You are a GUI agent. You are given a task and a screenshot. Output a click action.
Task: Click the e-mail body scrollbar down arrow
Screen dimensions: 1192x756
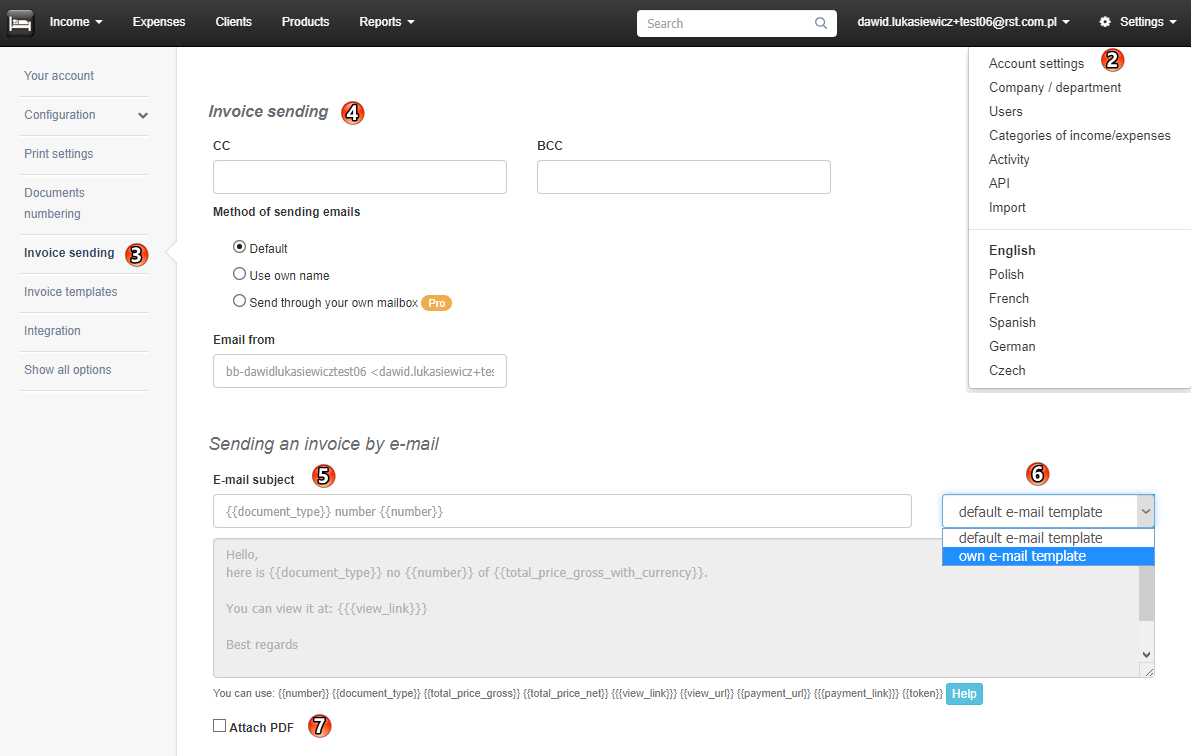(1146, 654)
